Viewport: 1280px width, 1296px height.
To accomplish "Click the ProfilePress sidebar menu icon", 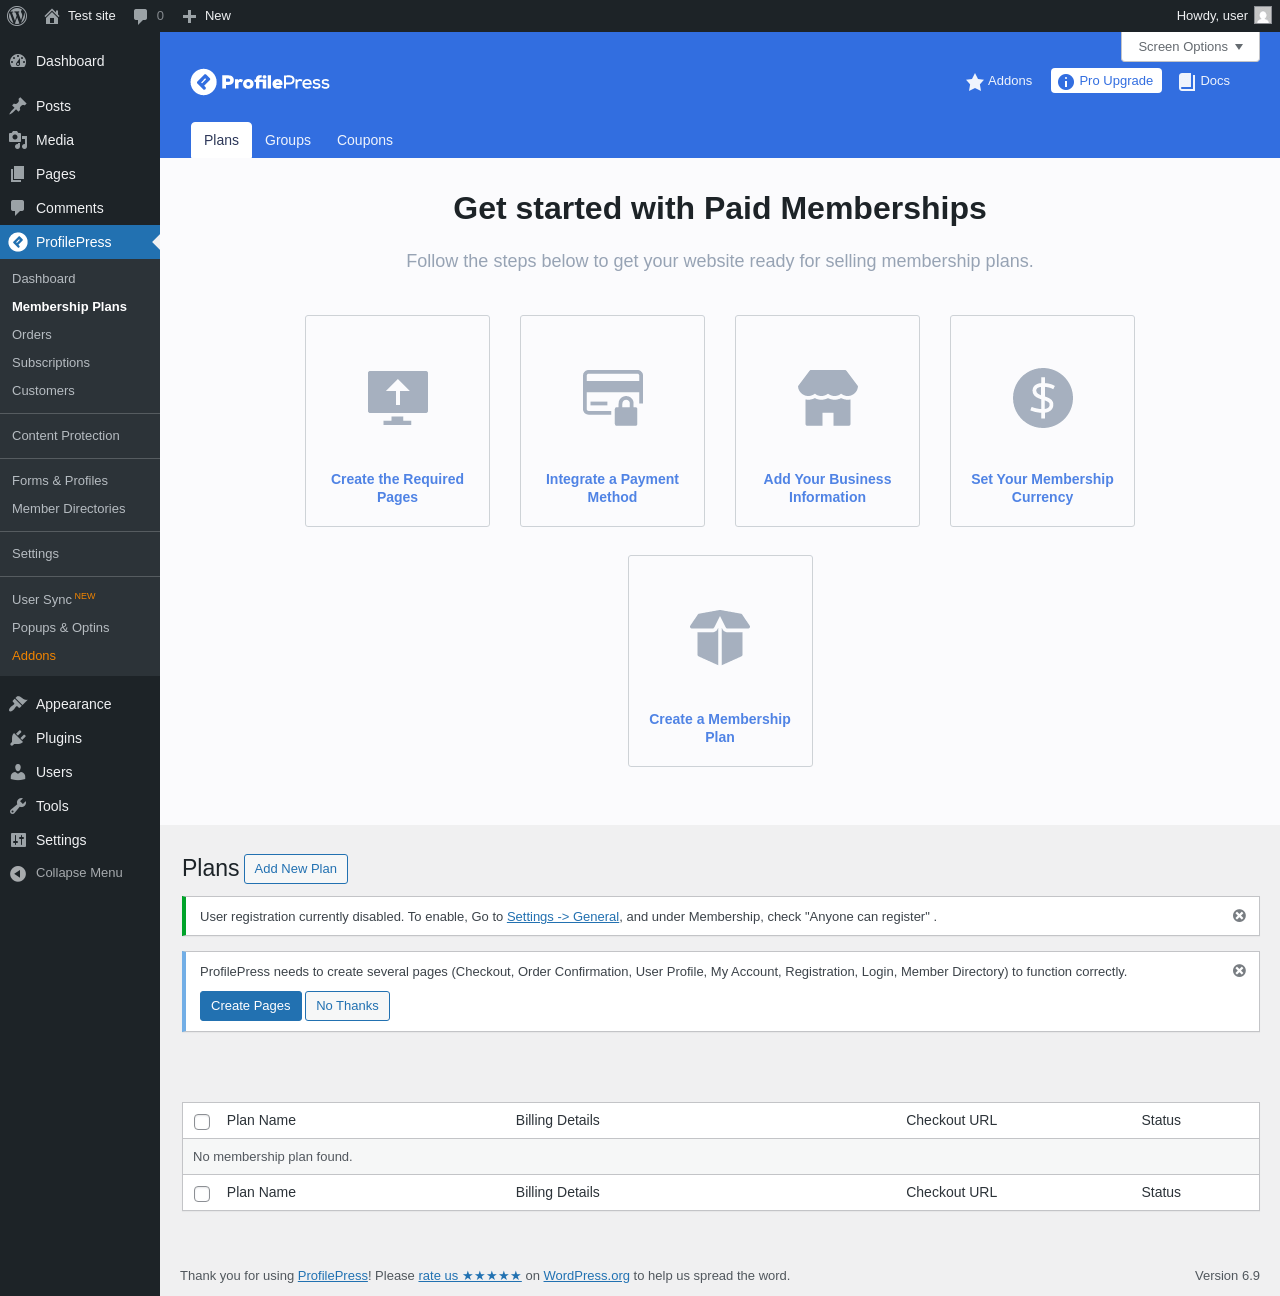I will pos(18,242).
